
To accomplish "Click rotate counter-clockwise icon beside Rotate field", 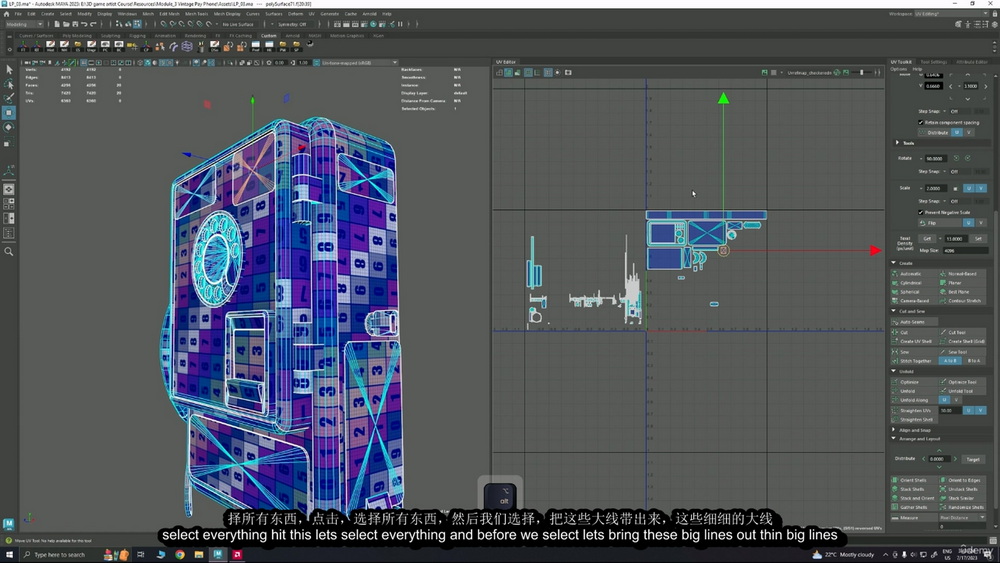I will (957, 158).
